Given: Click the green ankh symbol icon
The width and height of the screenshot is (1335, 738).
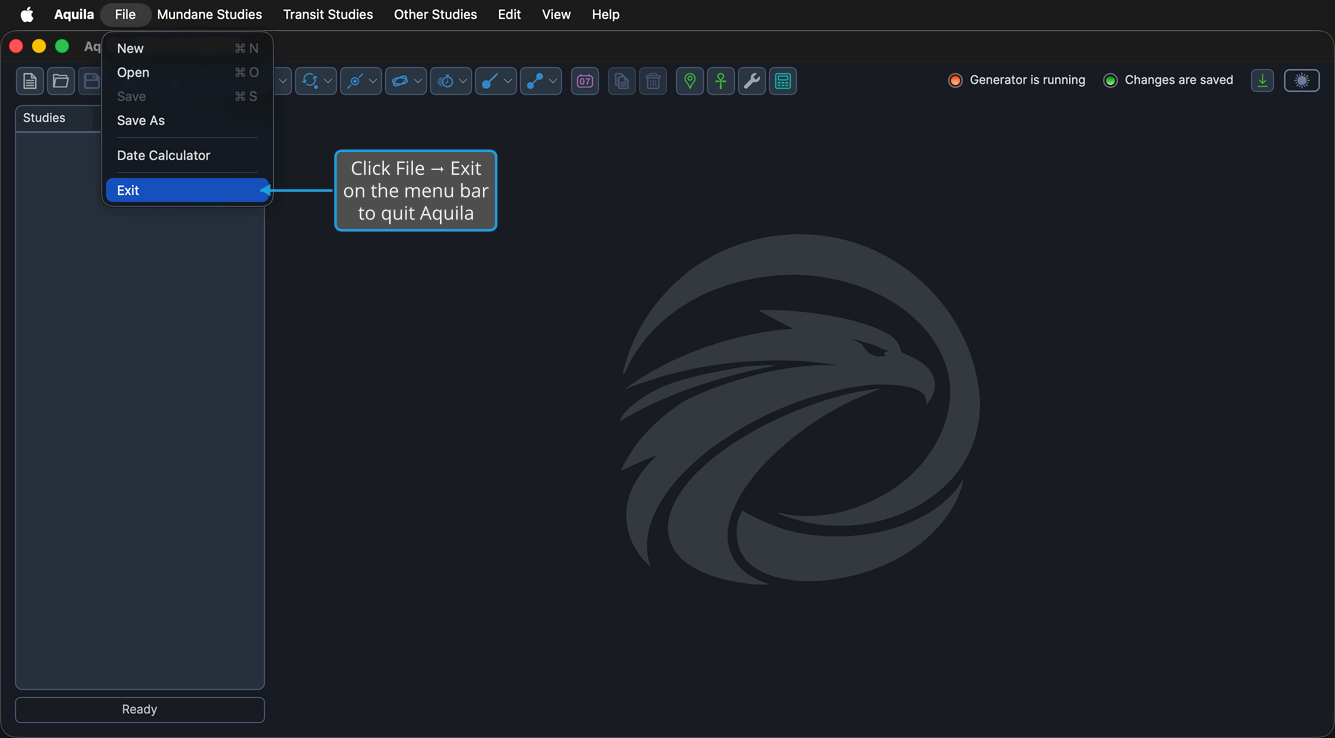Looking at the screenshot, I should click(721, 81).
